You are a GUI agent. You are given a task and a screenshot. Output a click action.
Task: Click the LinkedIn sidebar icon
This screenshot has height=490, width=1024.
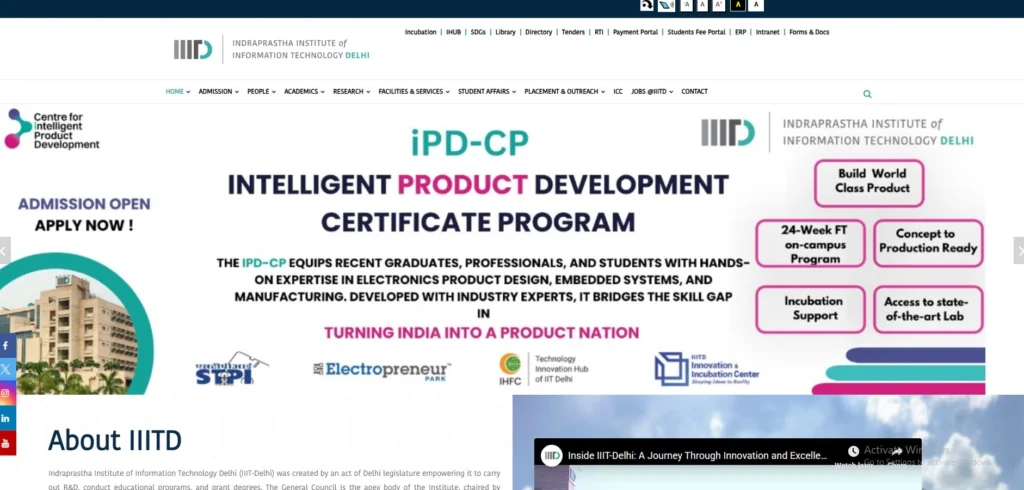pyautogui.click(x=6, y=418)
